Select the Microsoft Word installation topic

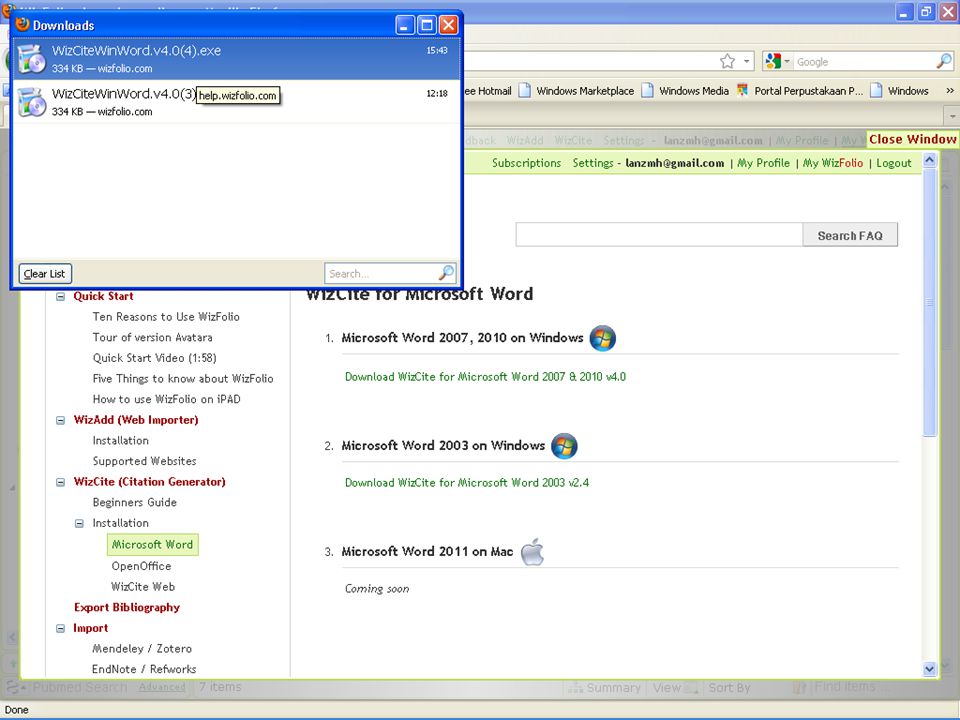point(152,544)
